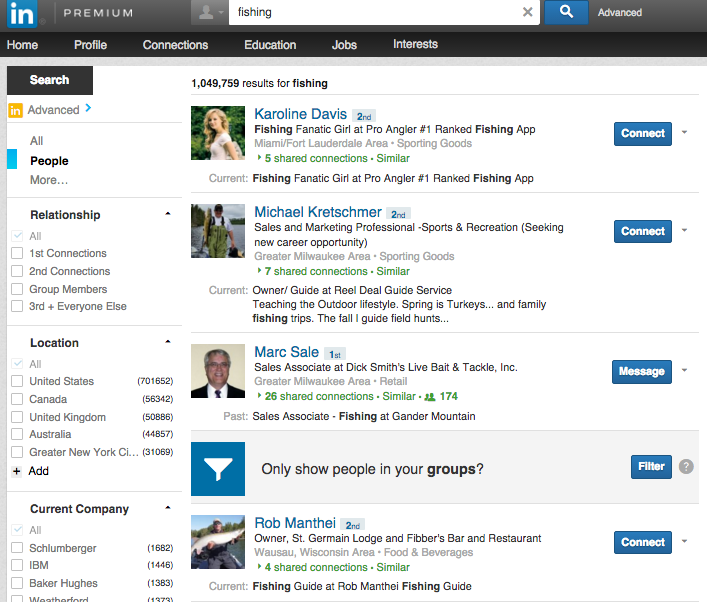The image size is (707, 602).
Task: Open Michael Kretschmer profile name link
Action: coord(318,212)
